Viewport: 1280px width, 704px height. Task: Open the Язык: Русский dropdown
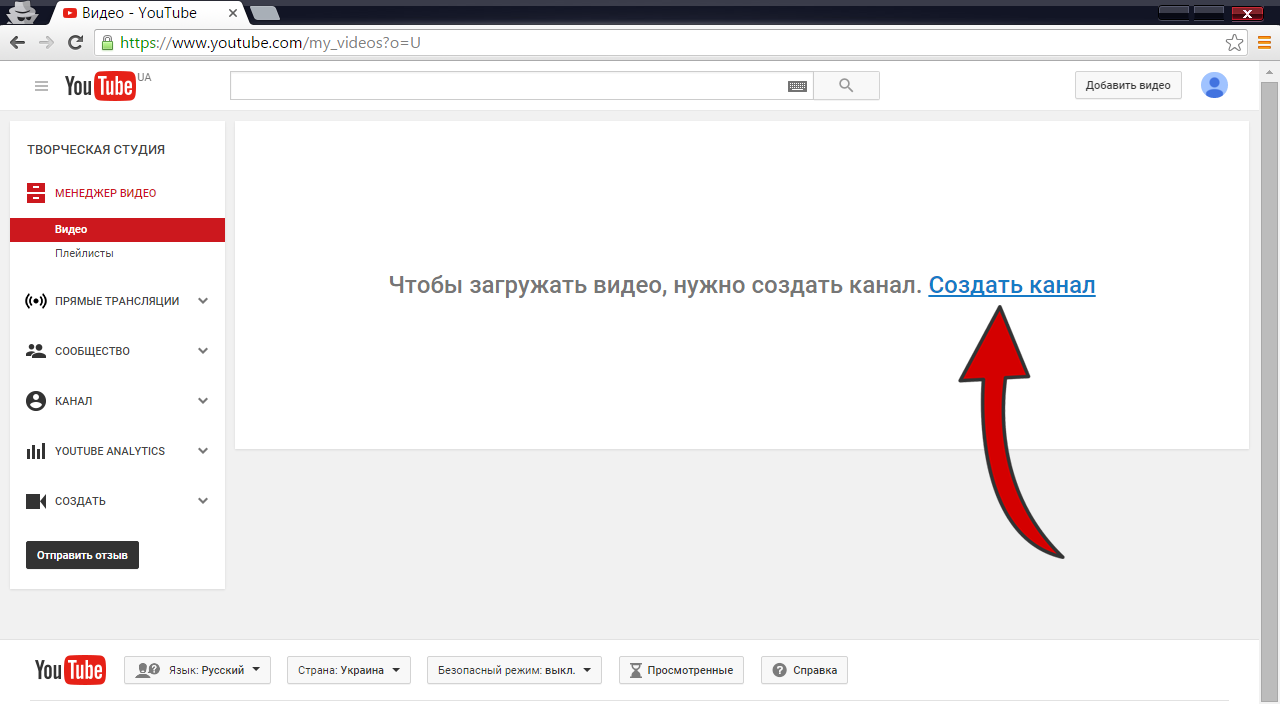tap(197, 670)
